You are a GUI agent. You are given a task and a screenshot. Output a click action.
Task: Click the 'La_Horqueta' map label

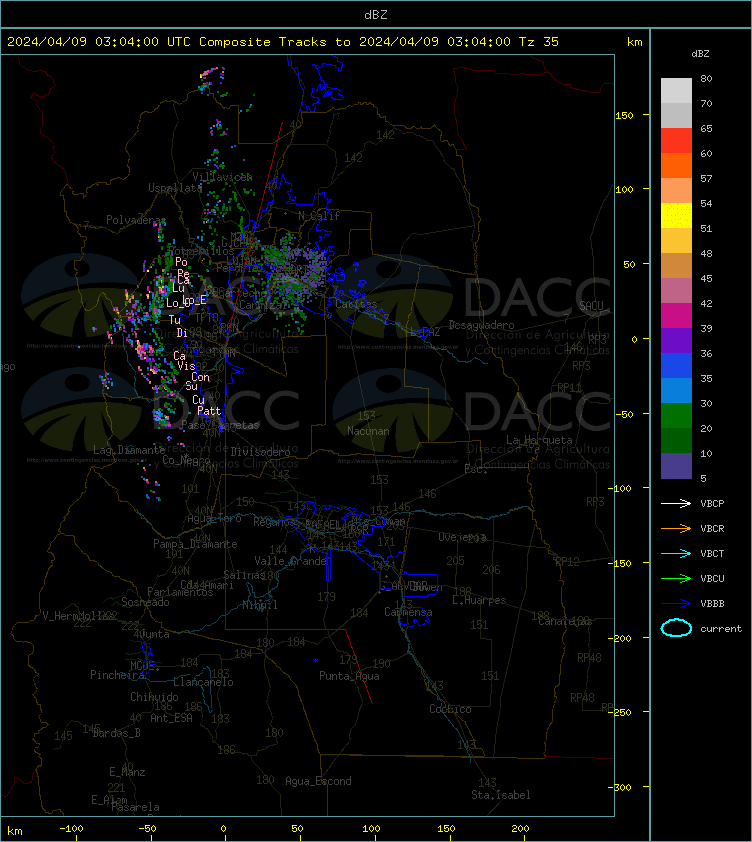point(539,440)
